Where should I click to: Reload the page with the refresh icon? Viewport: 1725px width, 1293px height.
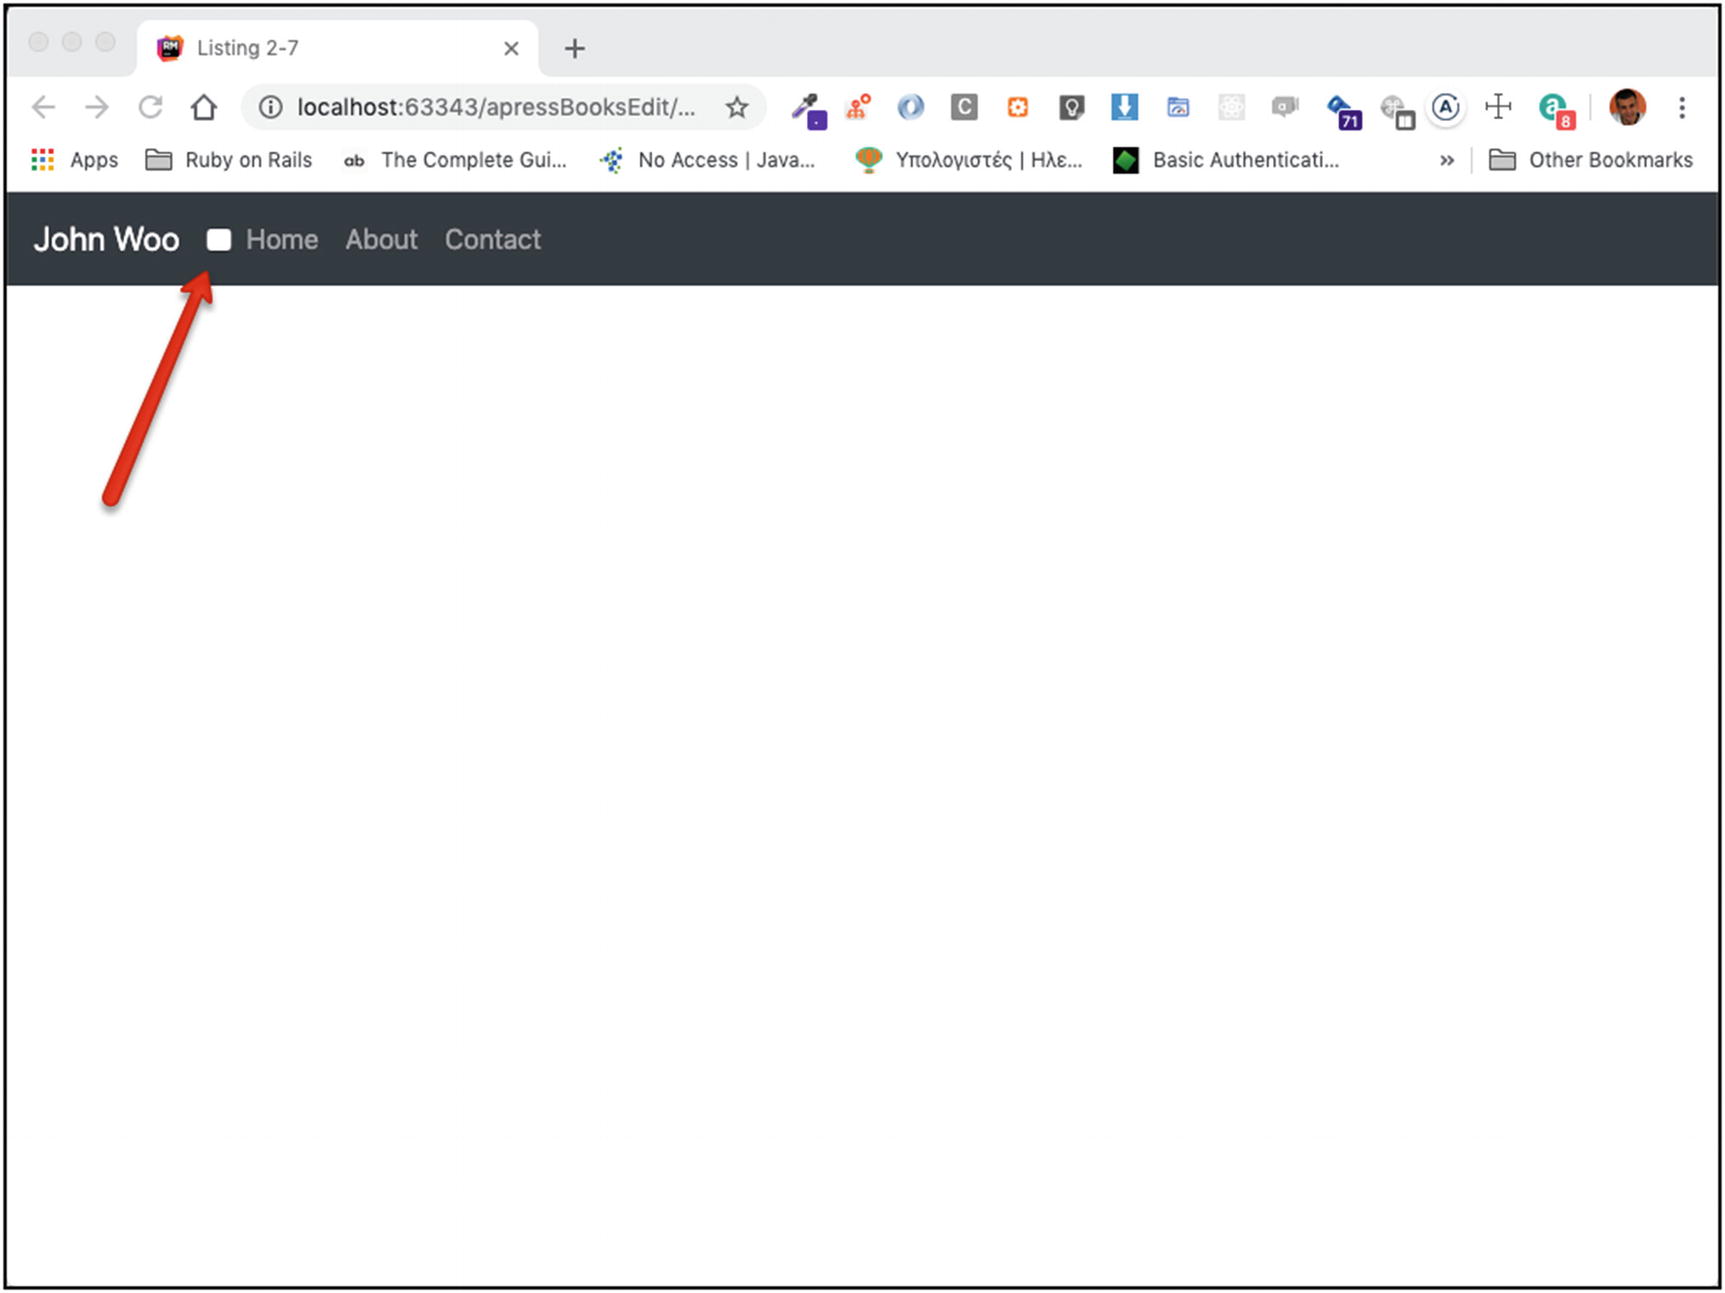150,107
